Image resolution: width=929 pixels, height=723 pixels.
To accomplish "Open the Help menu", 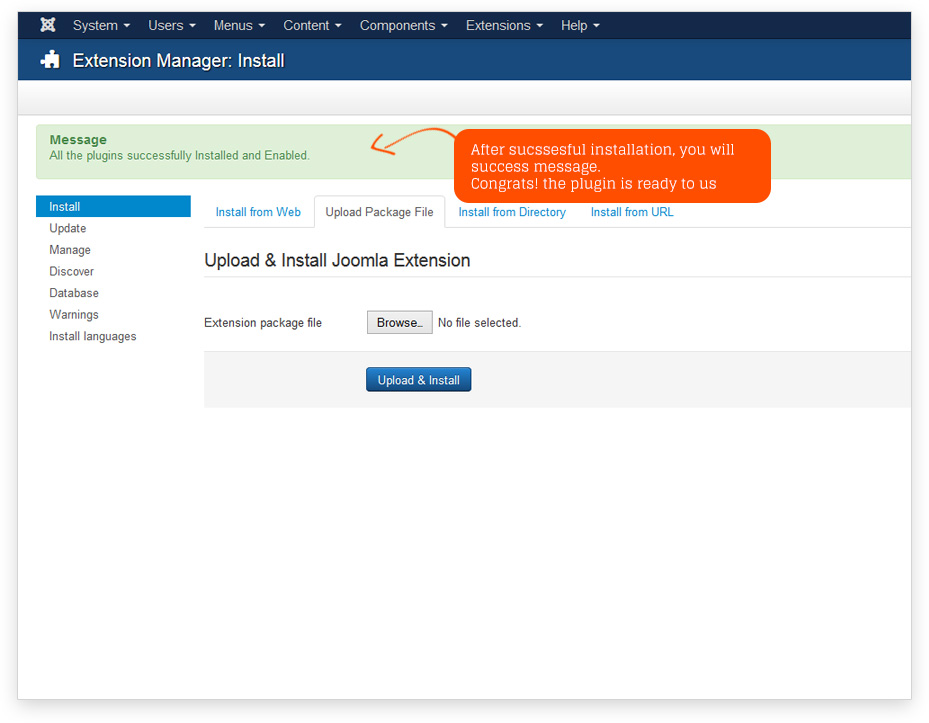I will 580,25.
